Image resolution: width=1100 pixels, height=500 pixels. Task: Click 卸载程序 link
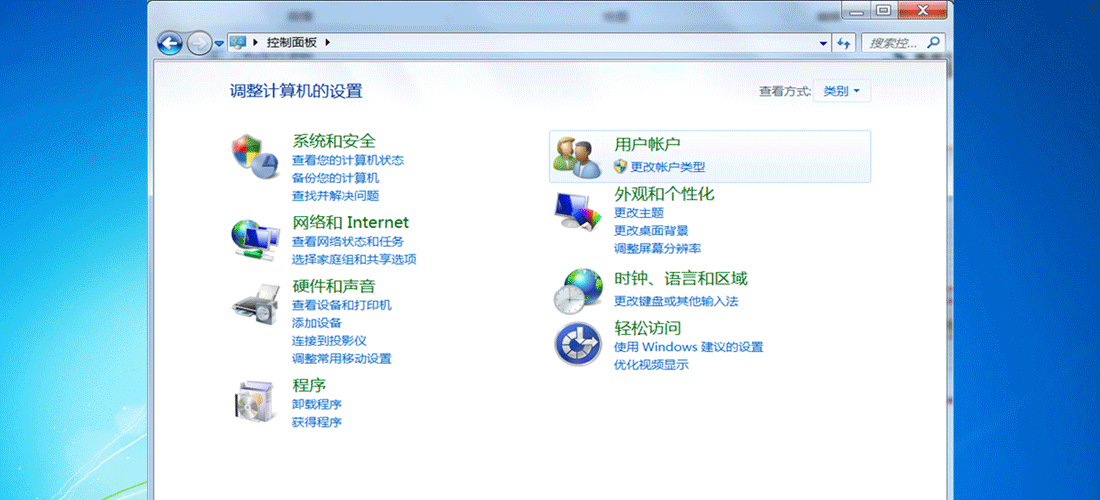pos(316,405)
